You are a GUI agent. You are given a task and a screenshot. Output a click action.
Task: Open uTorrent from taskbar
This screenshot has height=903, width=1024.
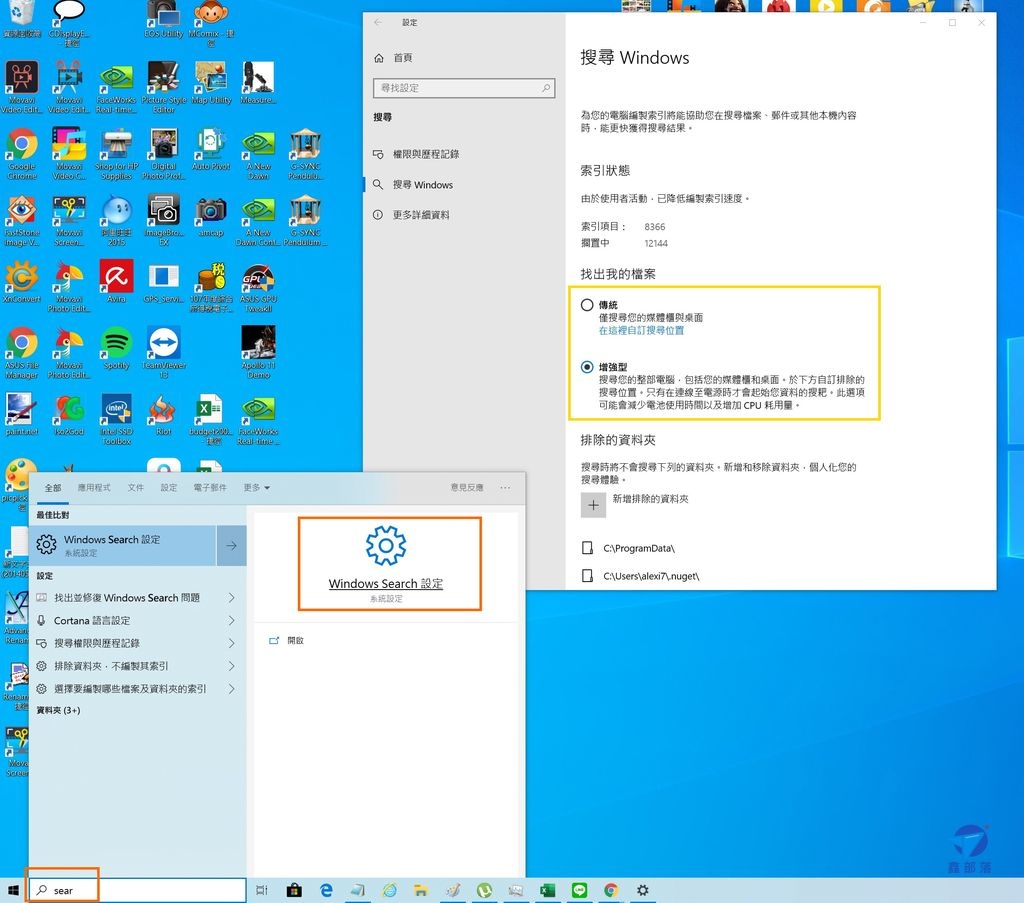[484, 890]
